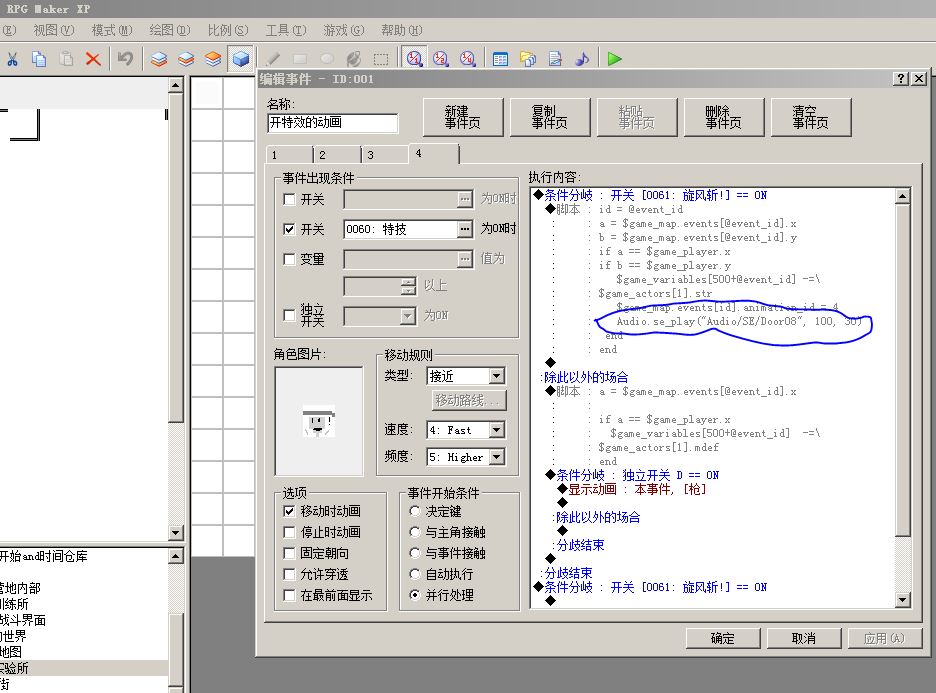
Task: Set zoom scale 1:4 magnifier icon
Action: pos(467,58)
